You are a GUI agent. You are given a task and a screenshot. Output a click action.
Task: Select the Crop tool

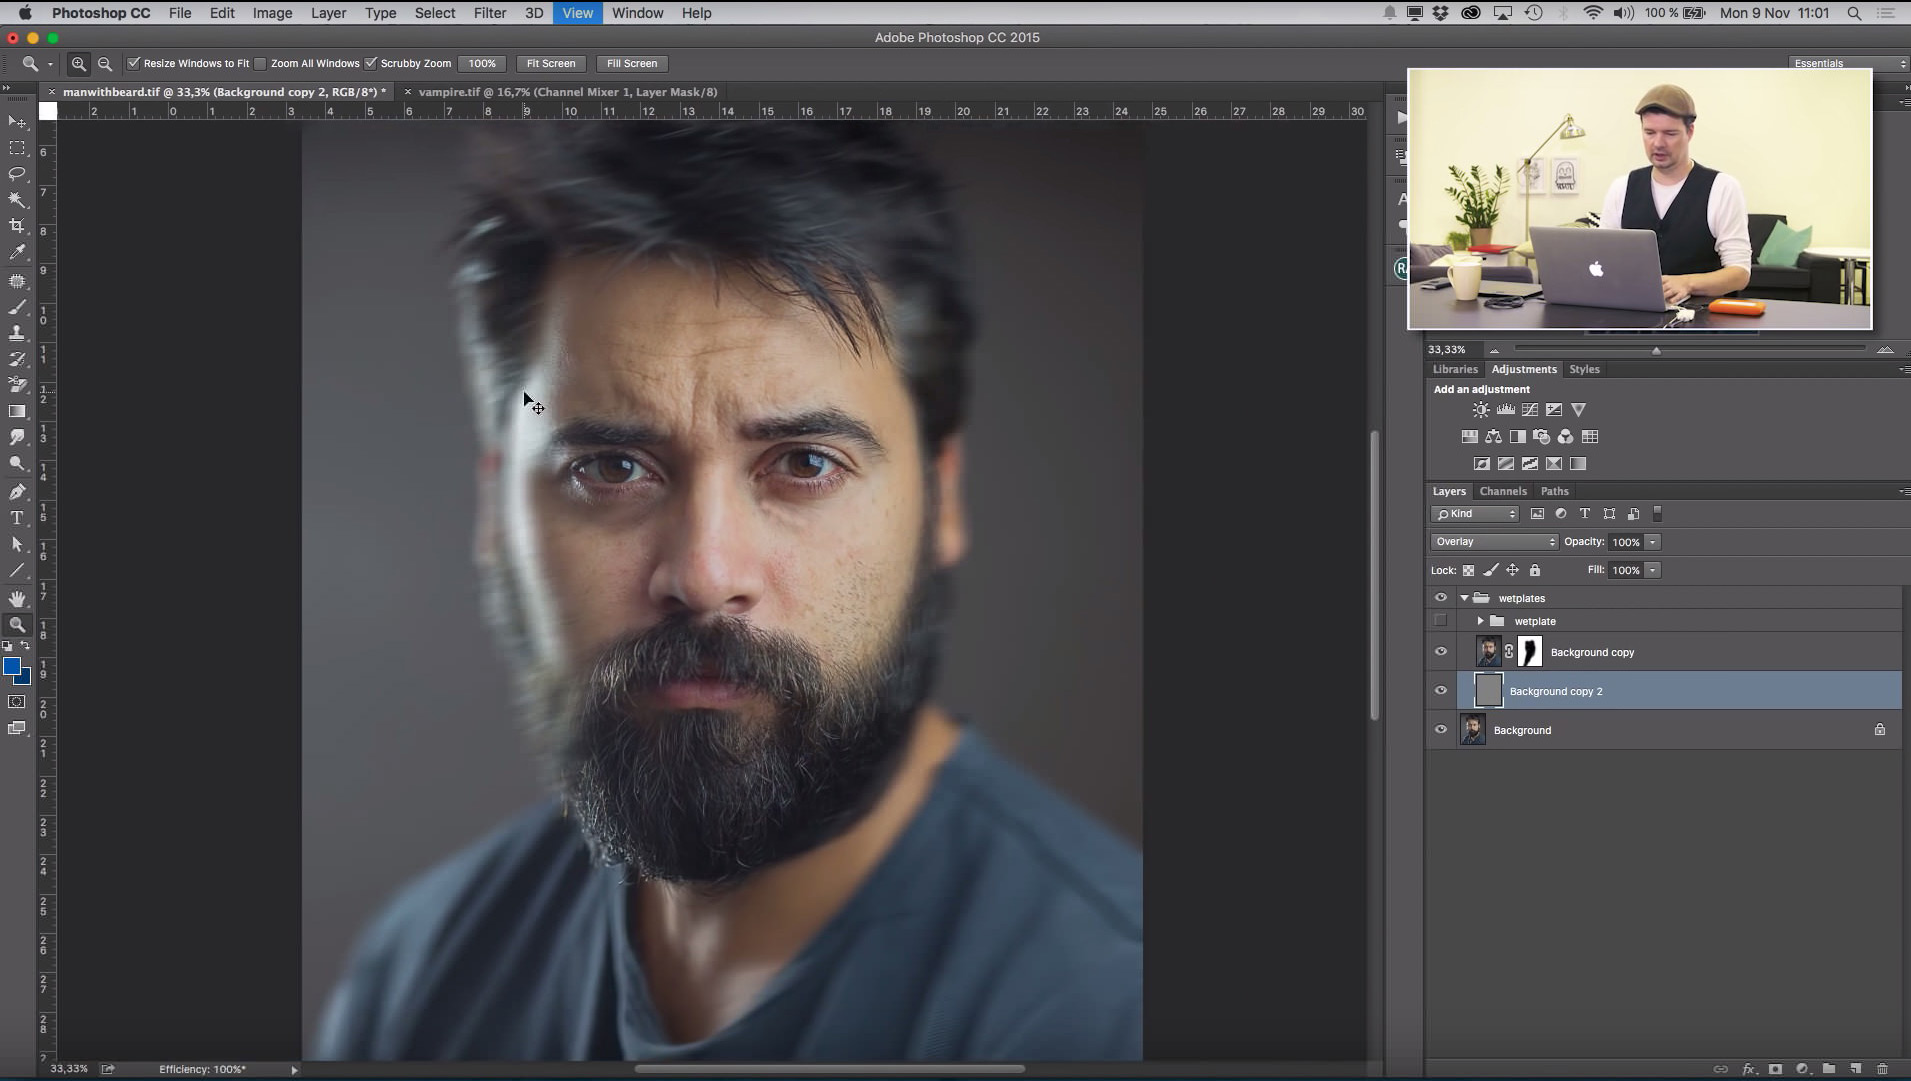(x=17, y=226)
